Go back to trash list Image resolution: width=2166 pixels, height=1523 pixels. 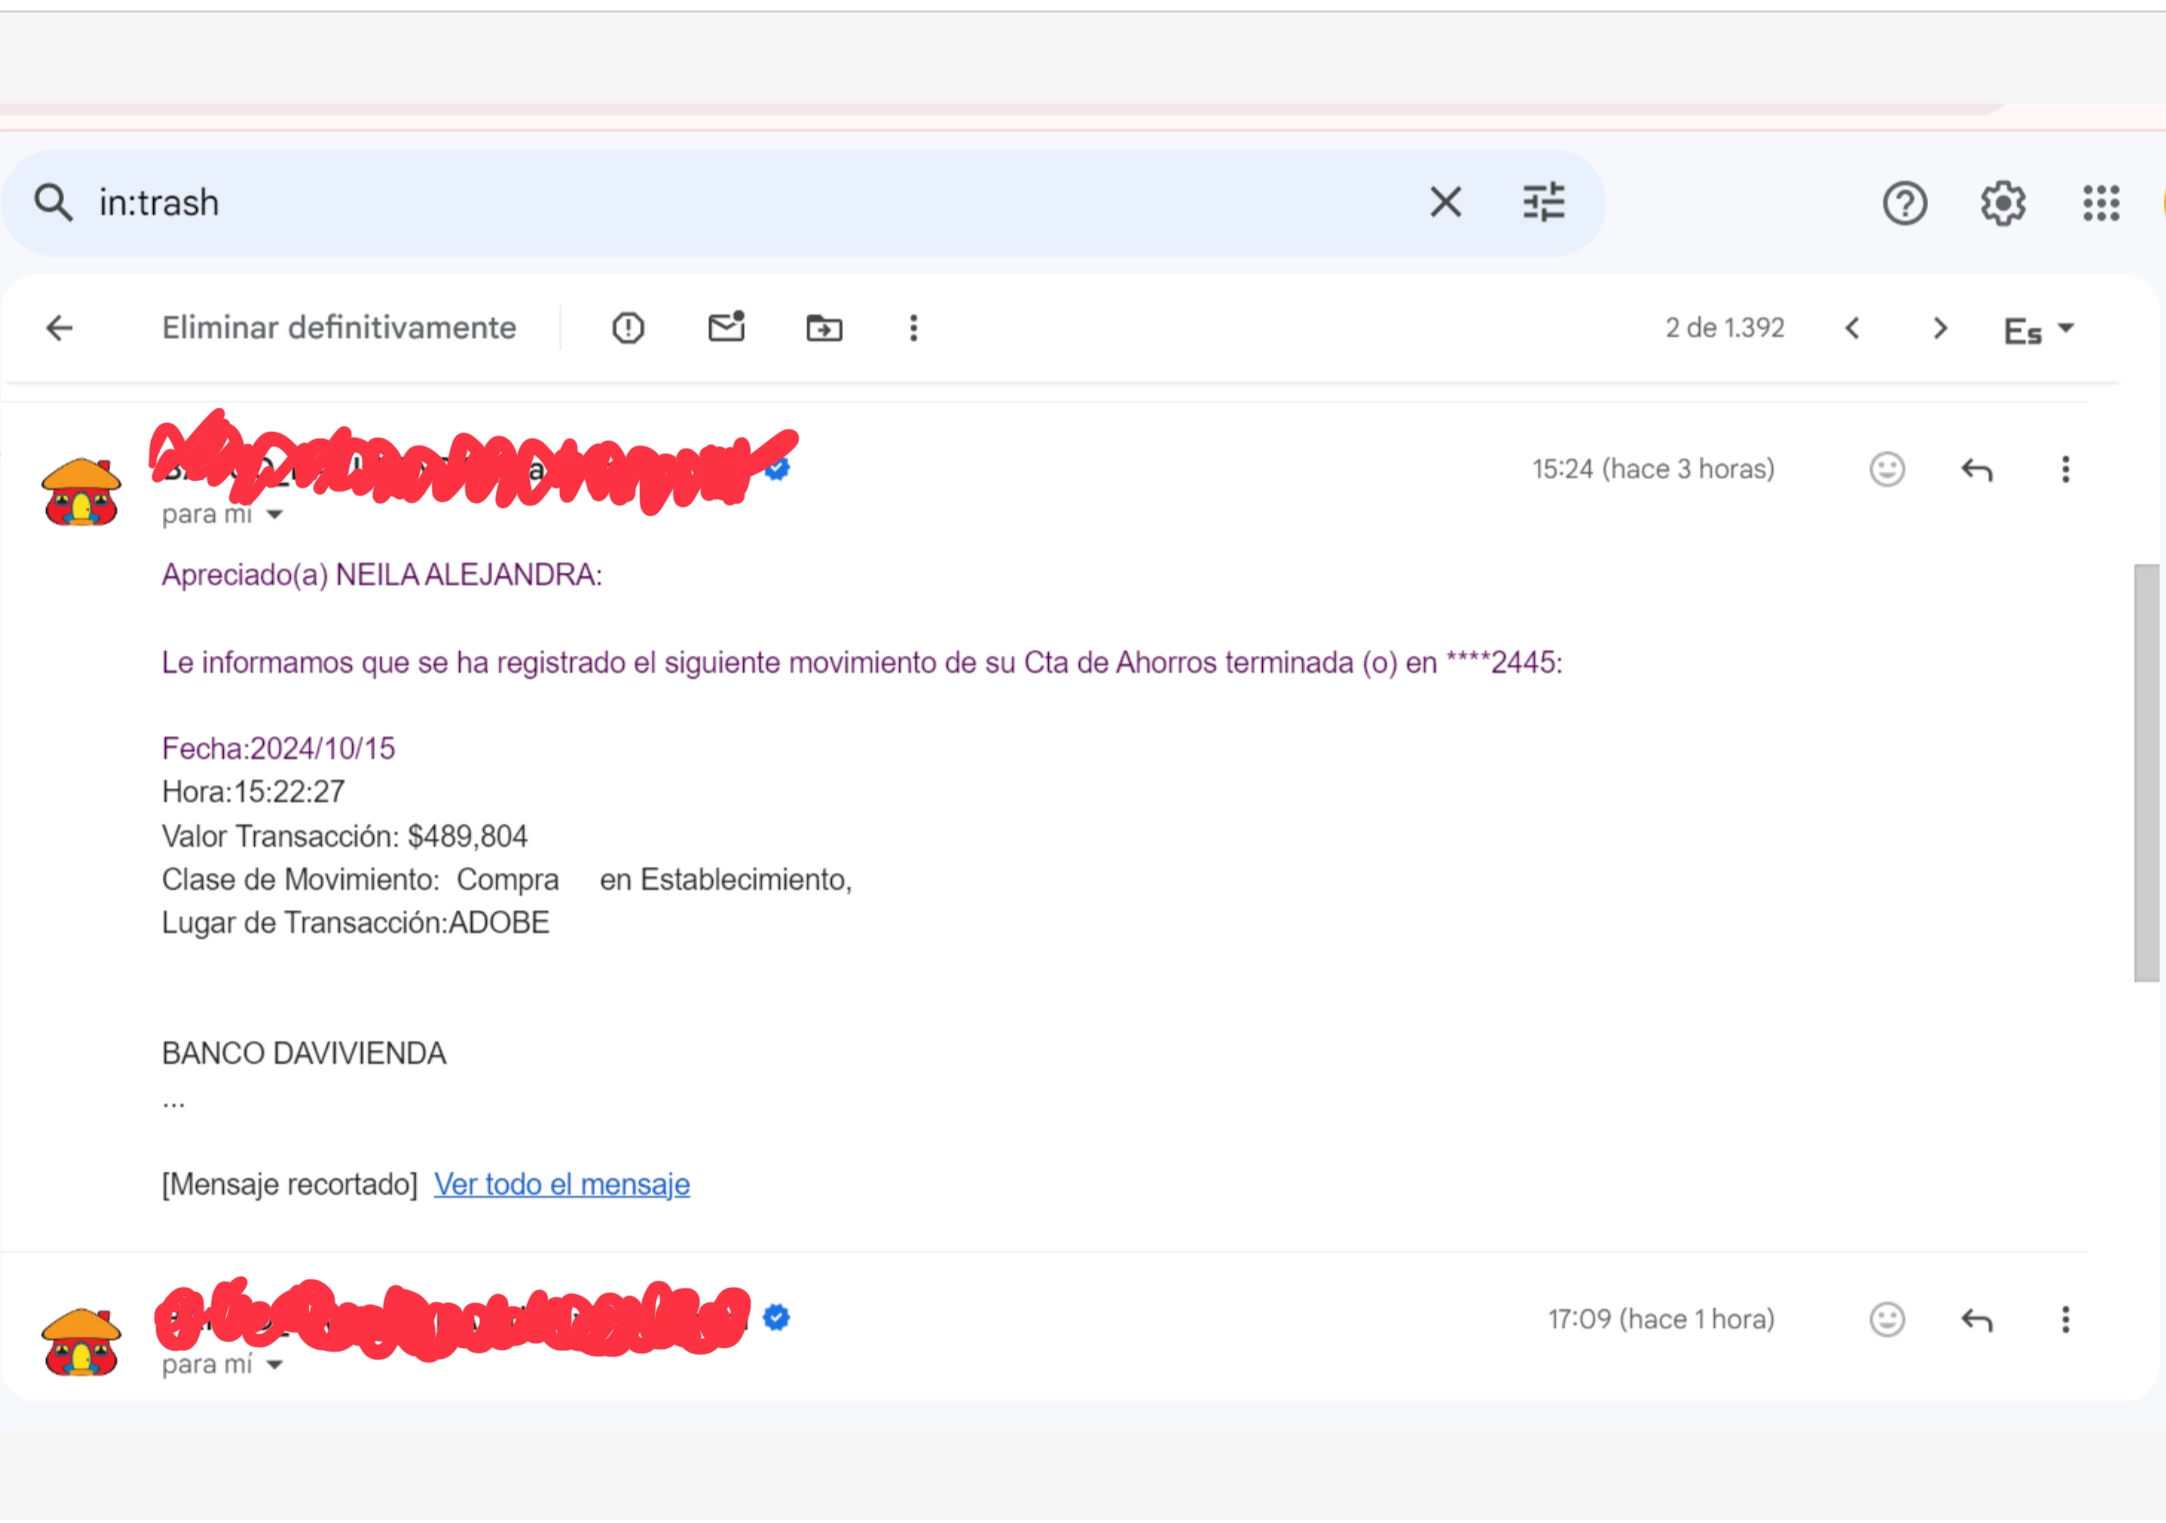(x=60, y=328)
